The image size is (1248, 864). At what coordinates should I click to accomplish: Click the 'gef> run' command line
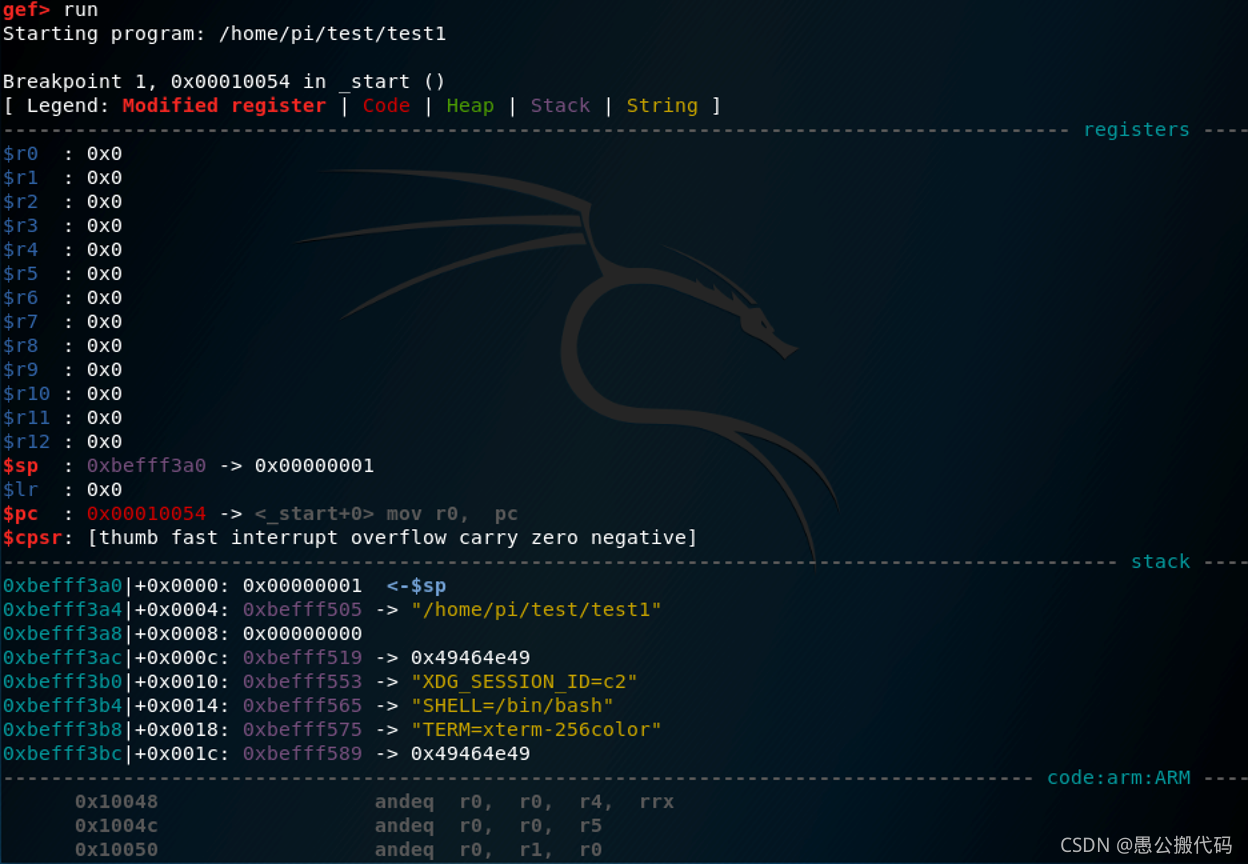[51, 10]
